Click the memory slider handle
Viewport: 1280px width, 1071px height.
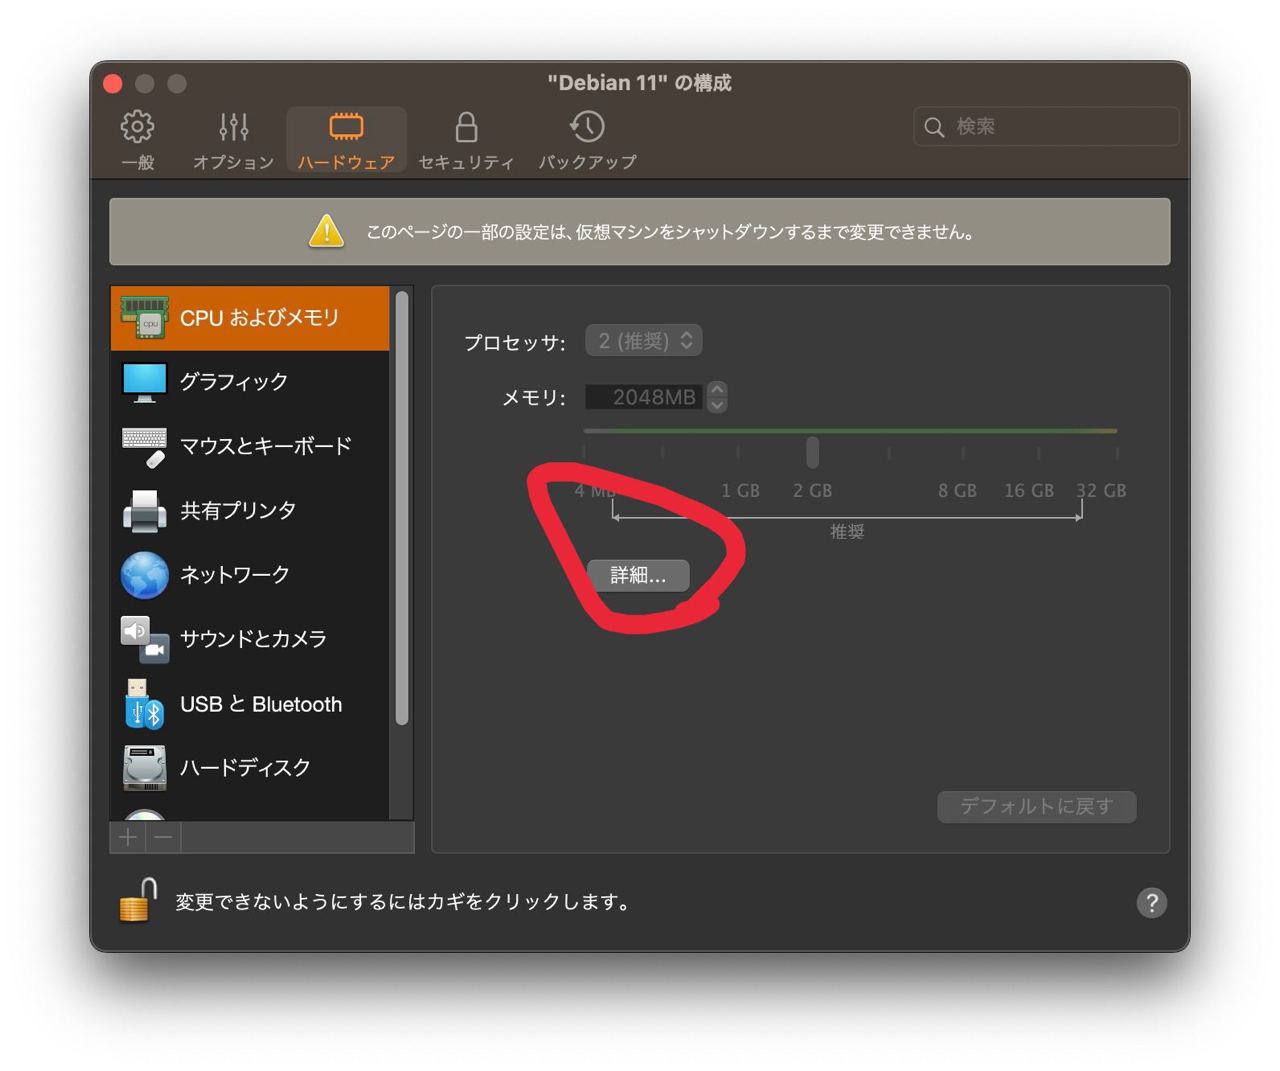(813, 452)
